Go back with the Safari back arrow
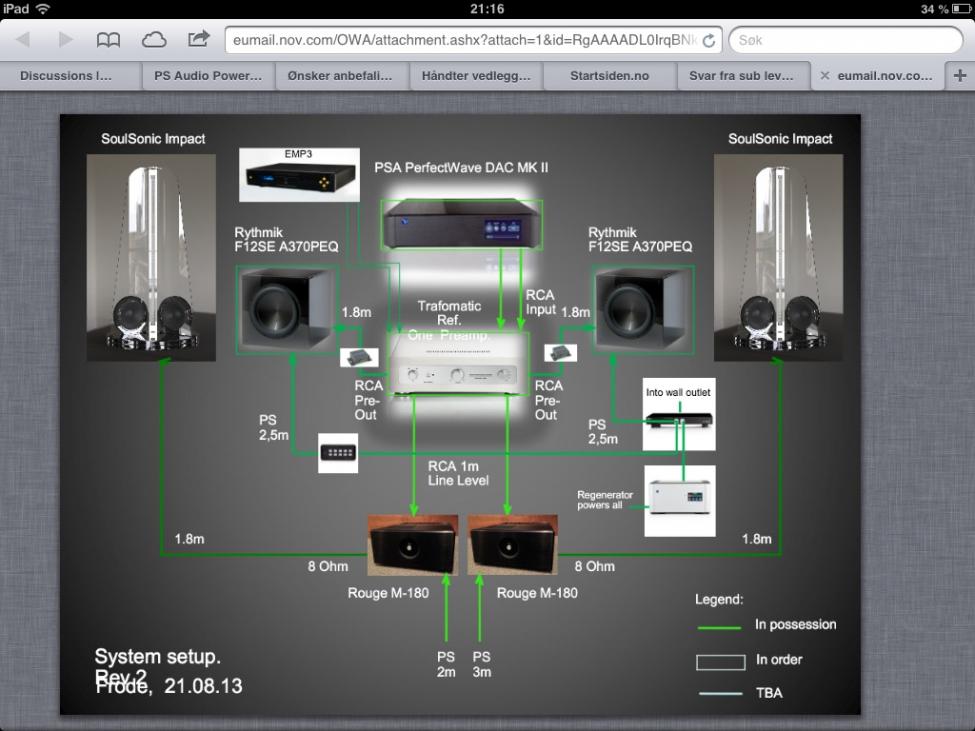This screenshot has width=975, height=731. point(24,40)
